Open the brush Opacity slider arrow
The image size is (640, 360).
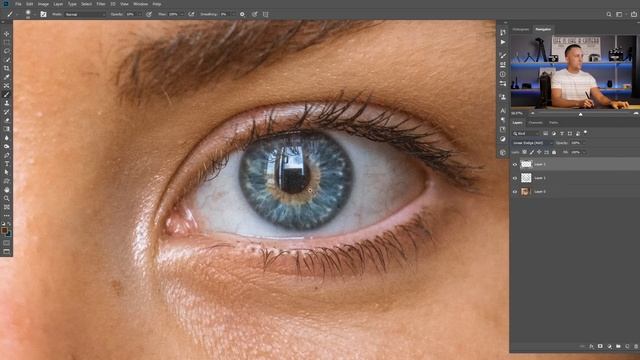click(x=139, y=14)
